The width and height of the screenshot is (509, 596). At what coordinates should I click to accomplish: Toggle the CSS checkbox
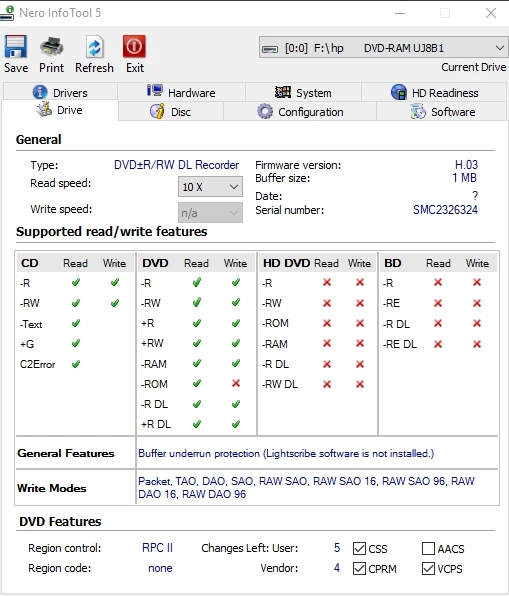[359, 548]
